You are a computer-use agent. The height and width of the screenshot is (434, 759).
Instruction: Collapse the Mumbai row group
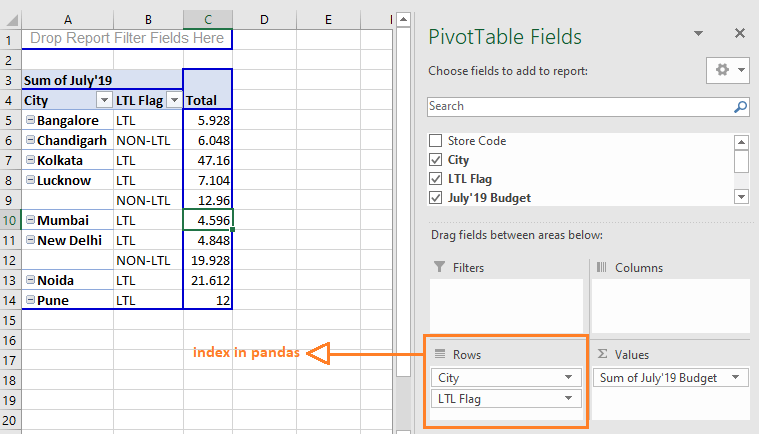click(30, 221)
